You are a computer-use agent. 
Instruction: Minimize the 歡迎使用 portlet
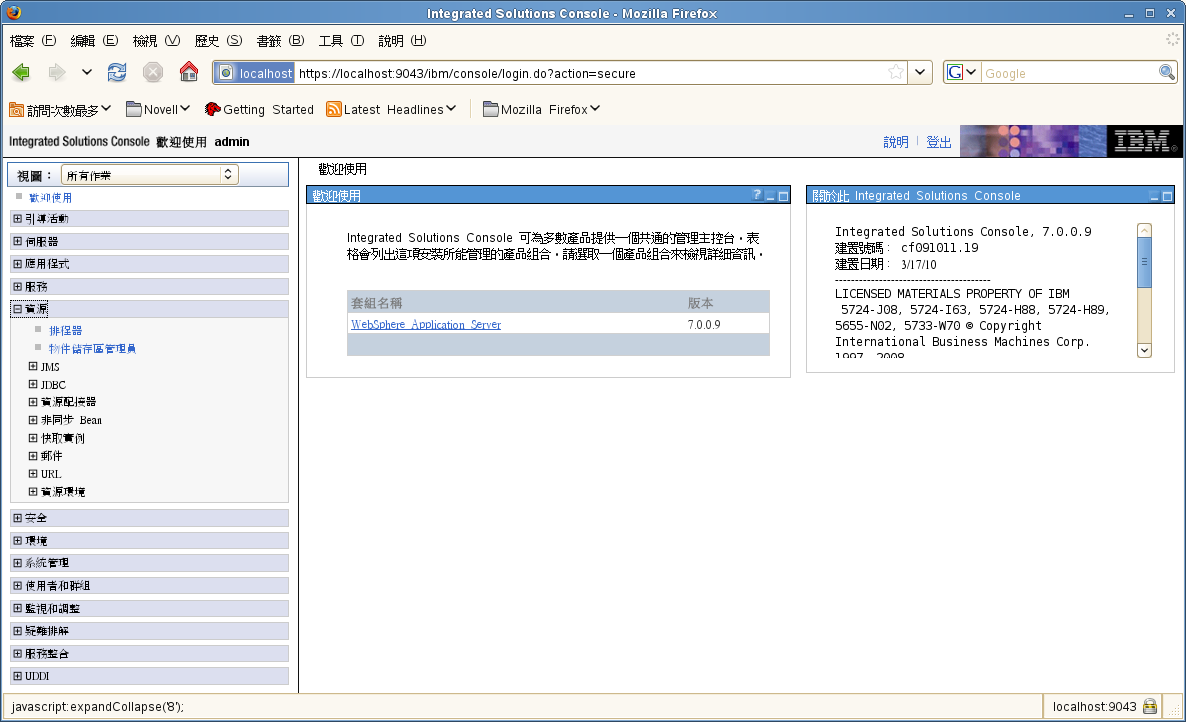770,196
